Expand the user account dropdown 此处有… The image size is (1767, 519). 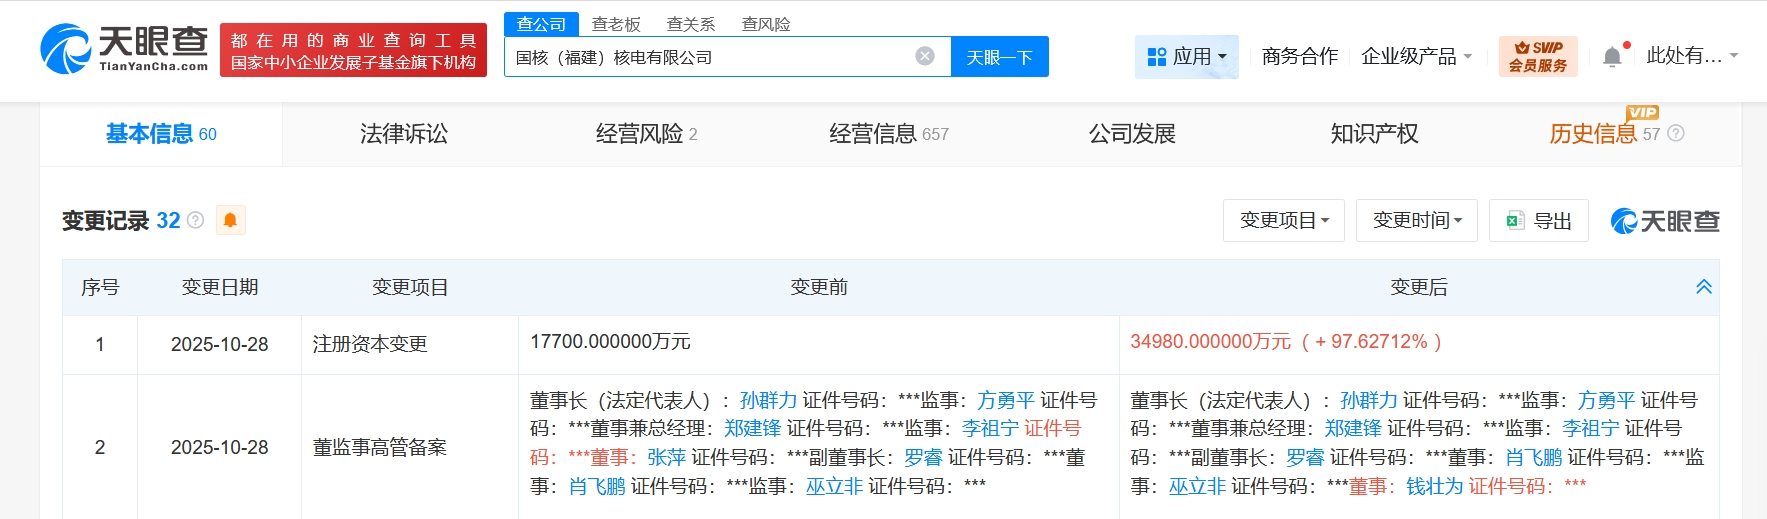1691,56
